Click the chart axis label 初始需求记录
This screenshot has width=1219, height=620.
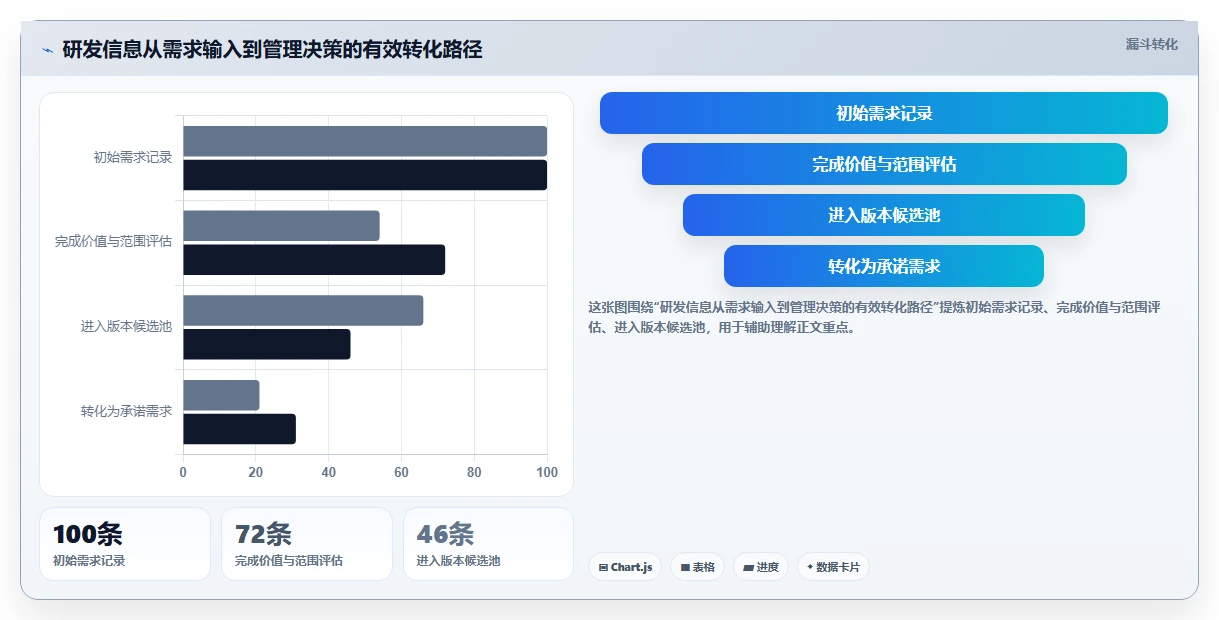(x=133, y=157)
